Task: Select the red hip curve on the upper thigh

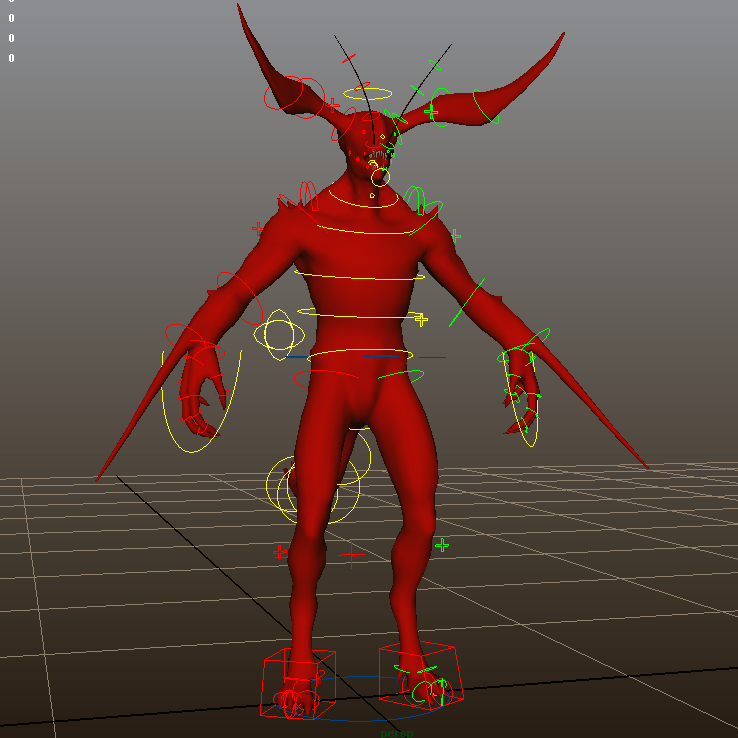Action: pyautogui.click(x=326, y=378)
